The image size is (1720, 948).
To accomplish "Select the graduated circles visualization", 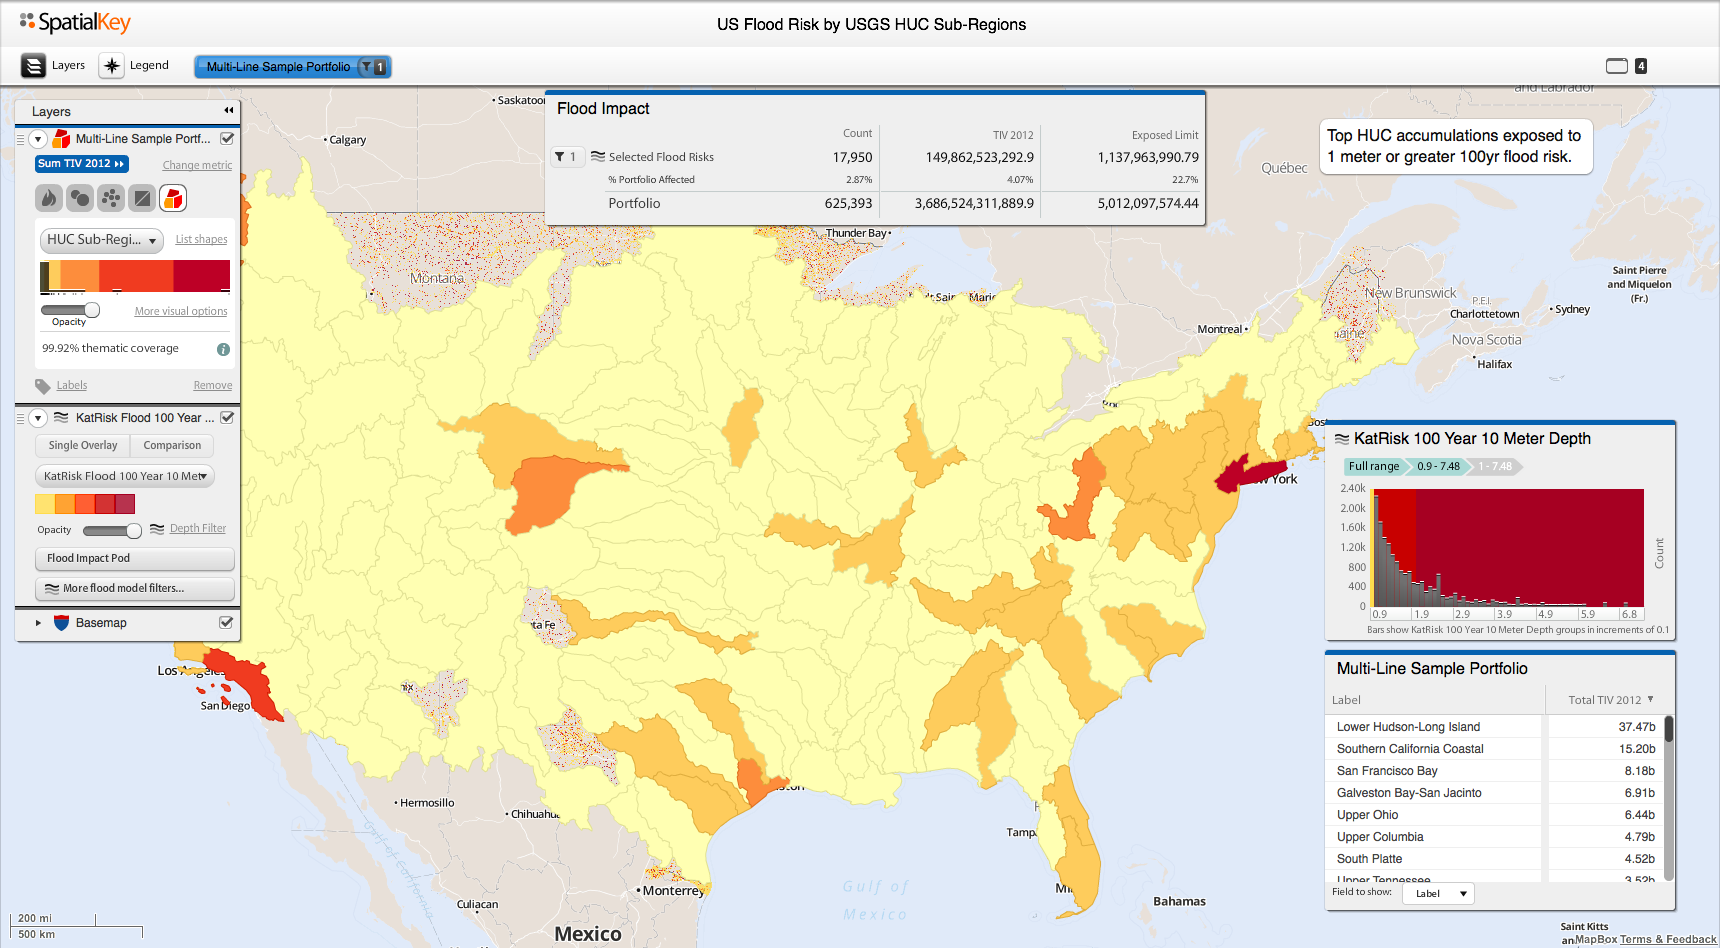I will [80, 198].
